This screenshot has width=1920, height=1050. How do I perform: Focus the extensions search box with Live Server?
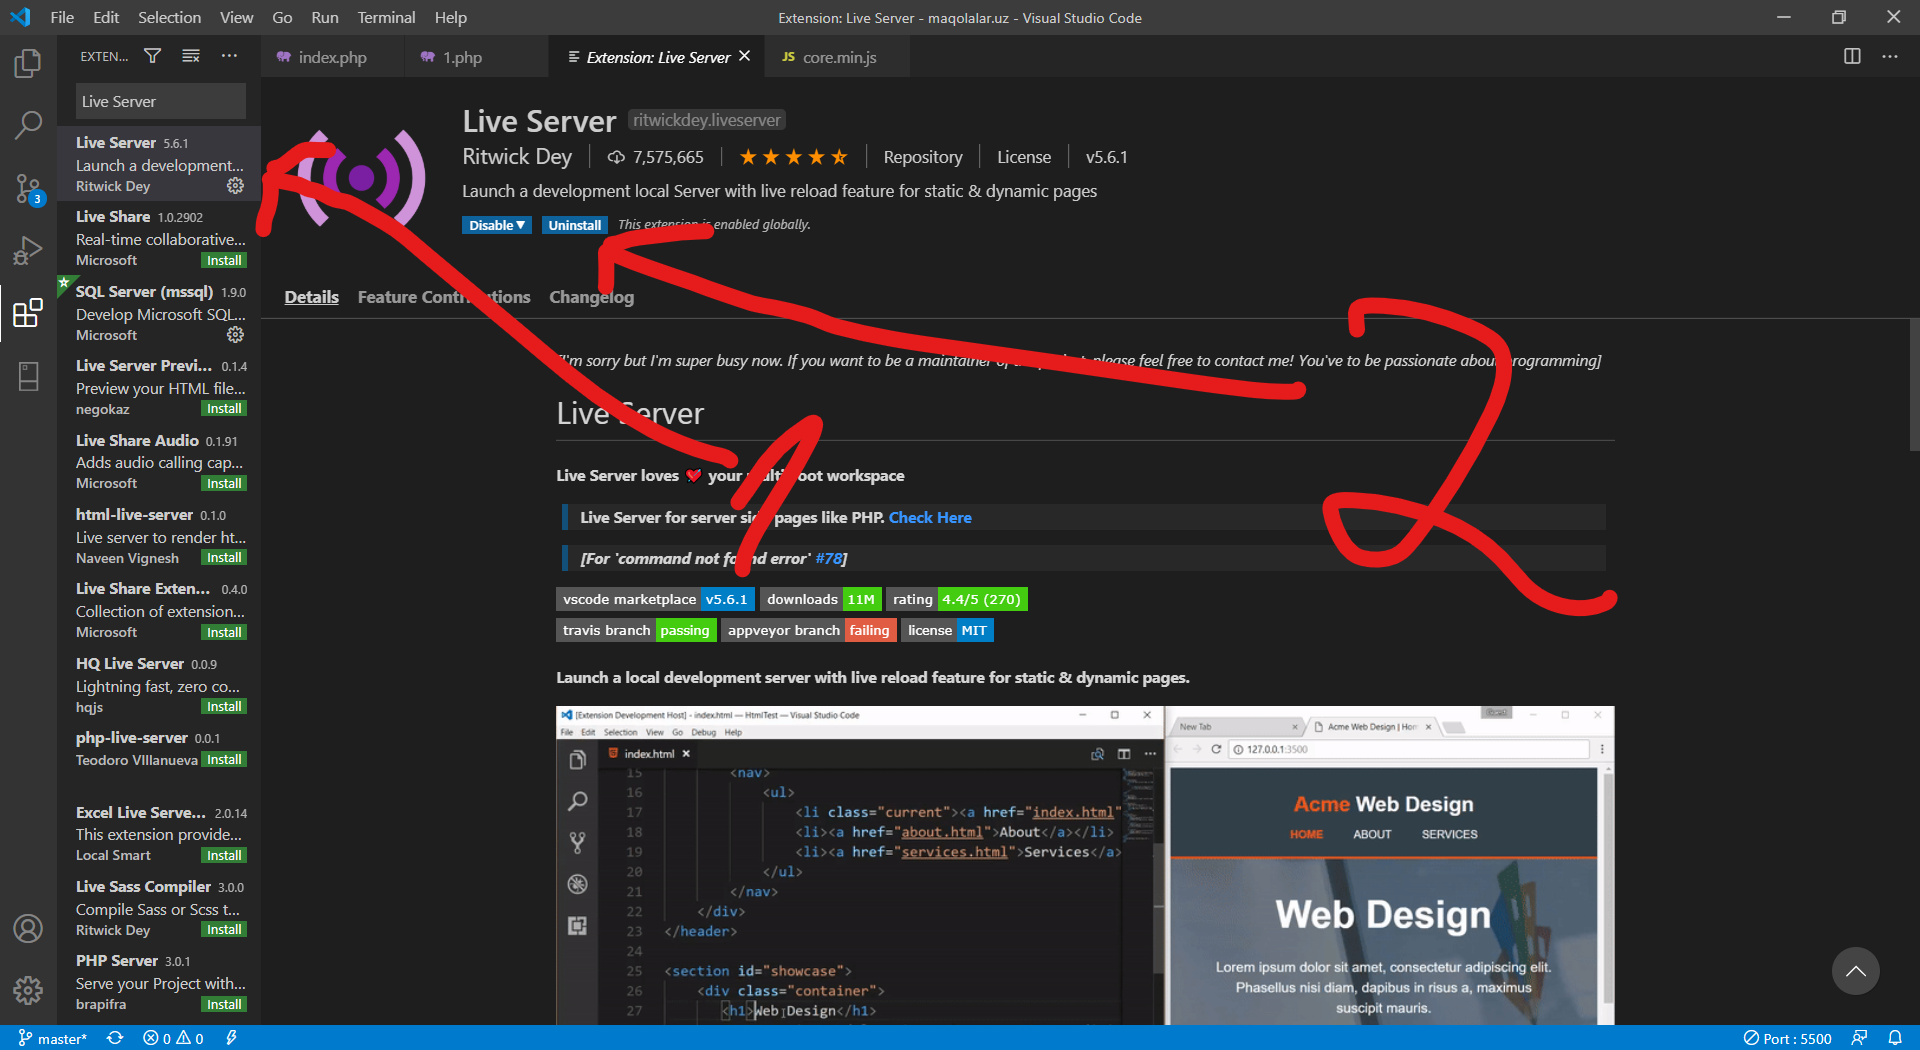pos(160,101)
